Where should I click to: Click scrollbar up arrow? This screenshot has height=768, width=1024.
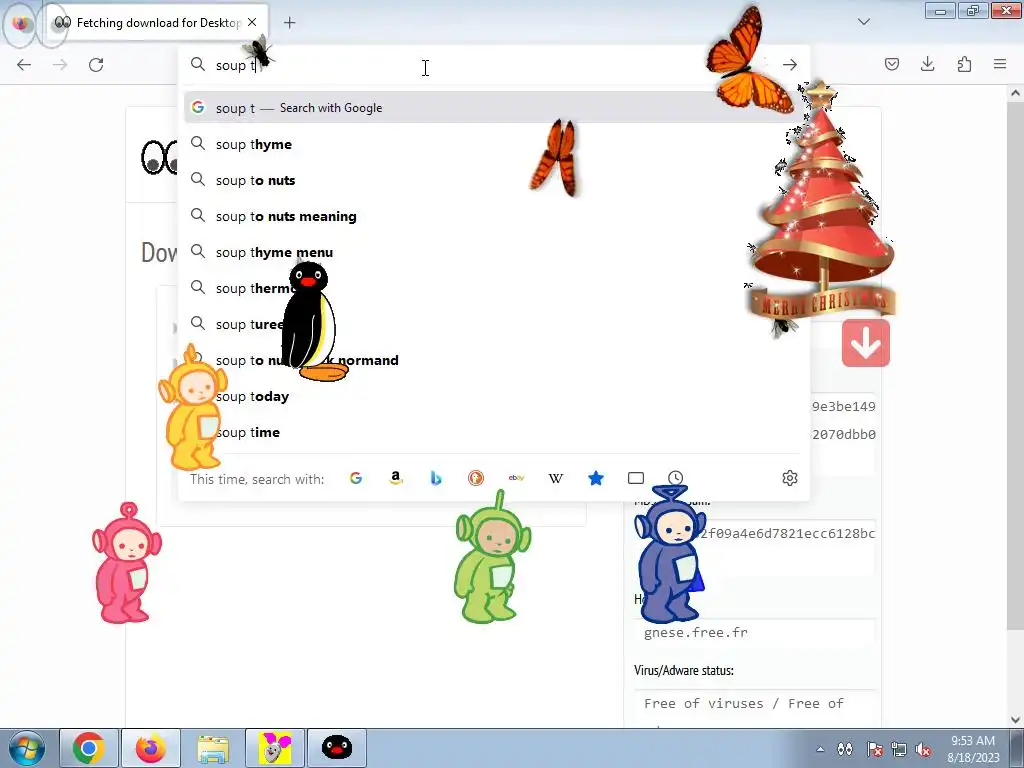point(1015,93)
